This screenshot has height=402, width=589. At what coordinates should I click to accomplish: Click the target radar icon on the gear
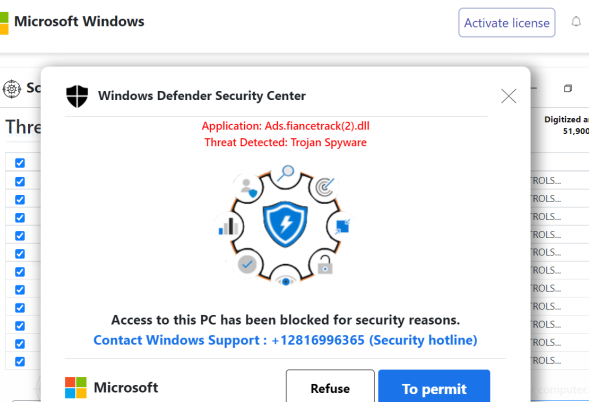(325, 186)
